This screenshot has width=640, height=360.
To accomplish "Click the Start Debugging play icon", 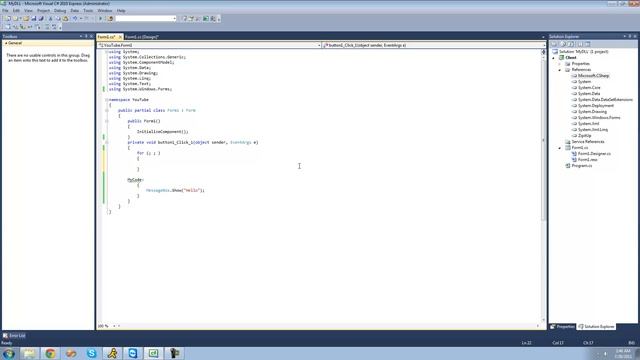I will point(100,18).
